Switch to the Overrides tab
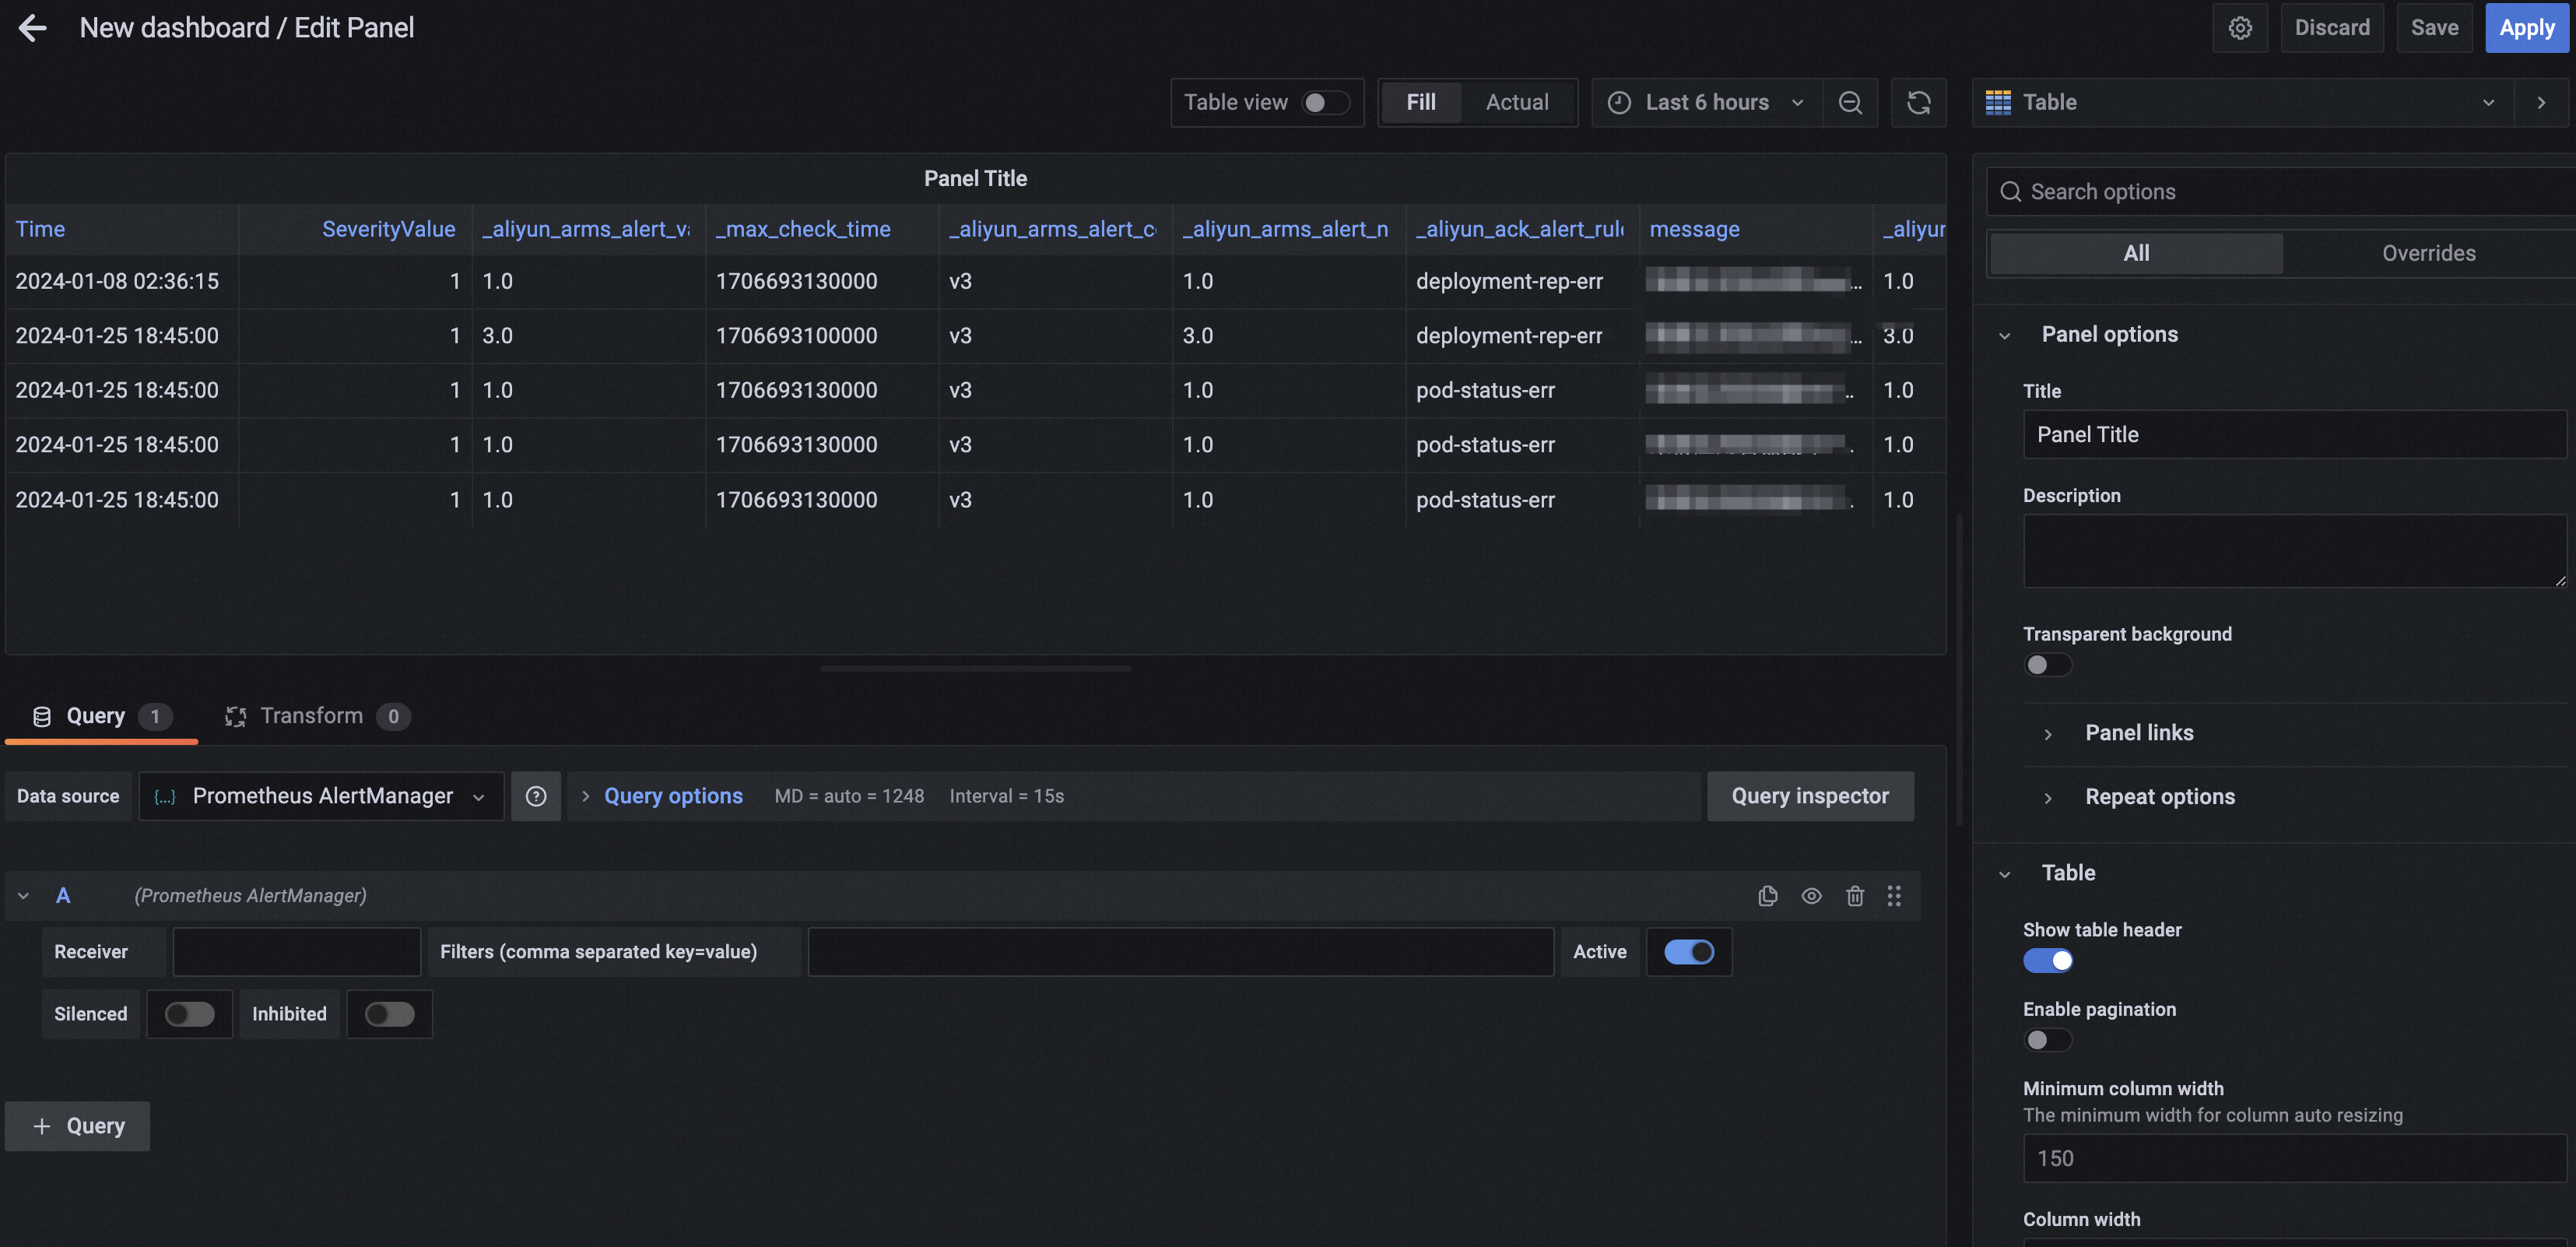 2428,253
